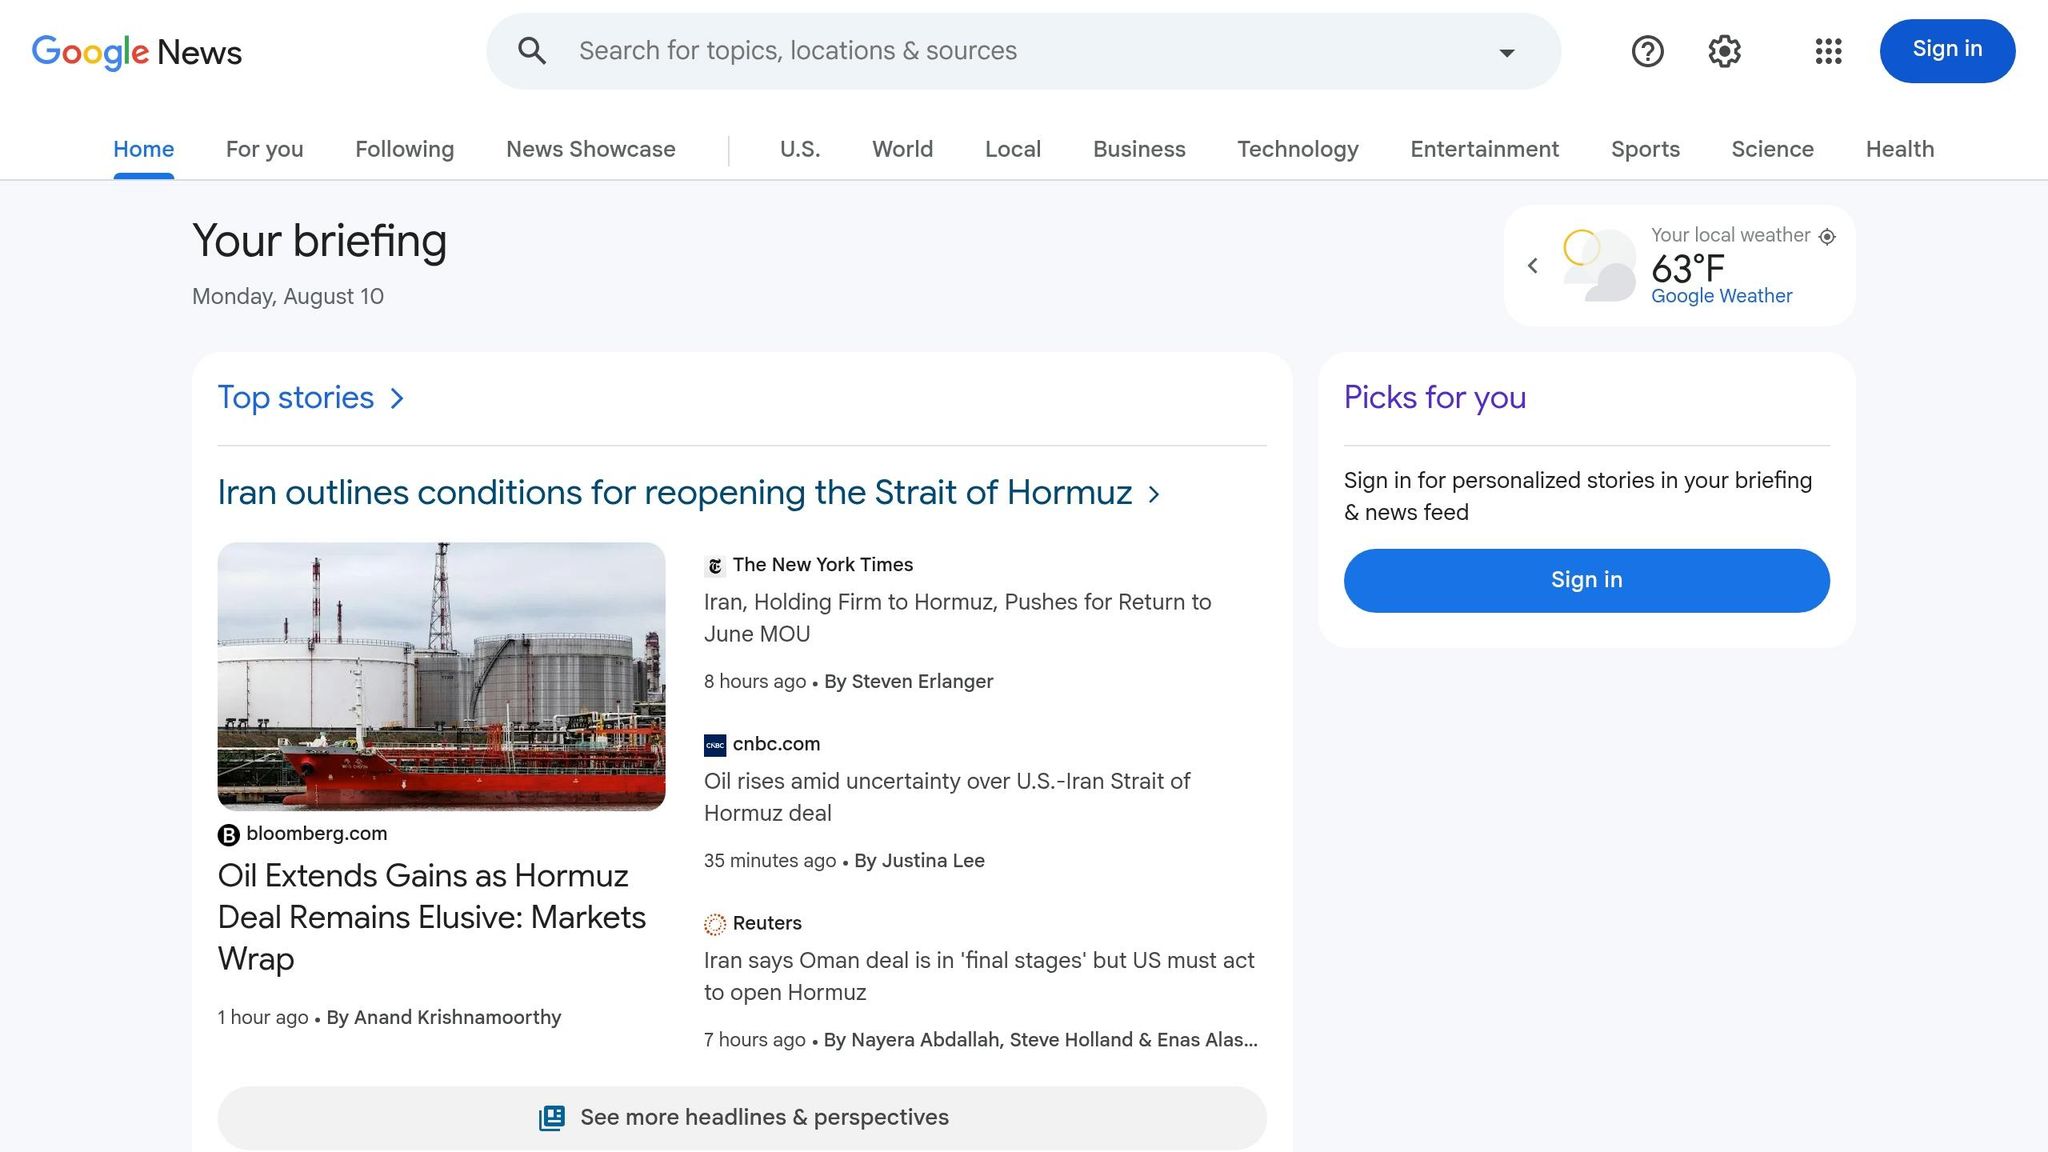The width and height of the screenshot is (2048, 1152).
Task: Open the Iran outlines conditions headline
Action: coord(675,493)
